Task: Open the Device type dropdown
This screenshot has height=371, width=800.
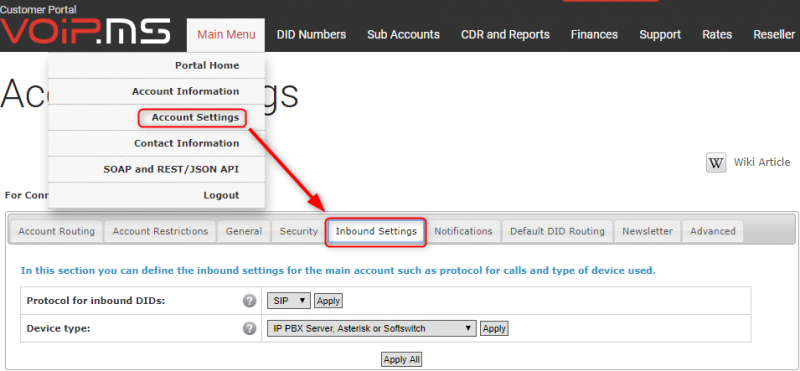Action: point(371,328)
